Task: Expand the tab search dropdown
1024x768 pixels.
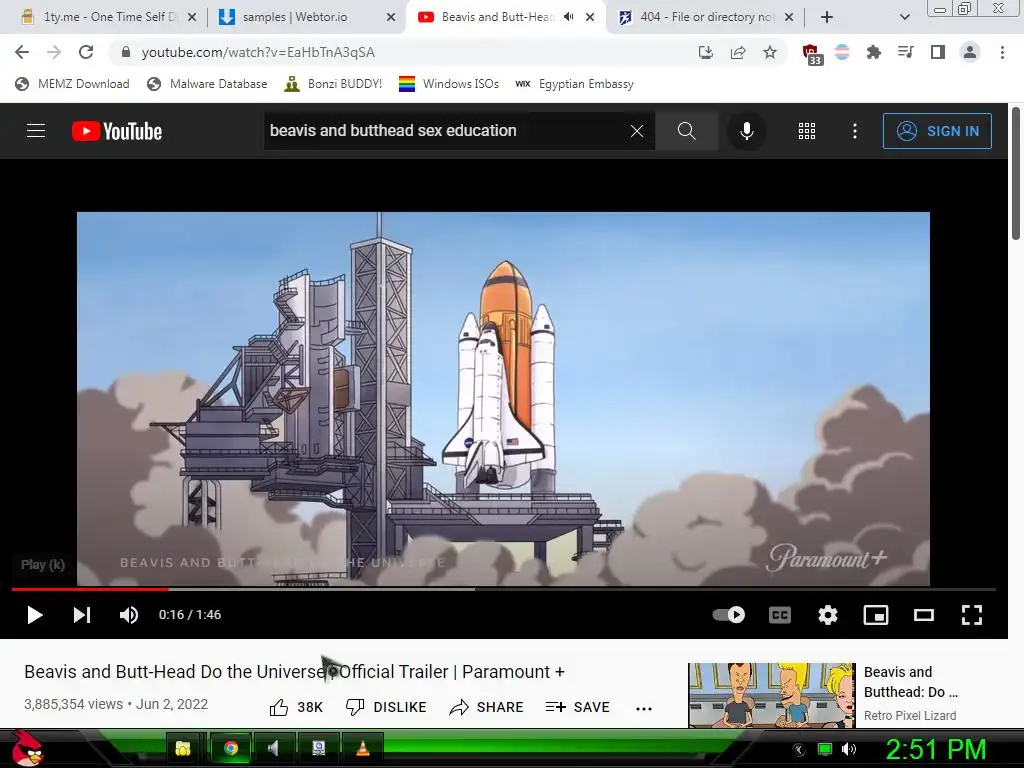Action: pyautogui.click(x=904, y=17)
